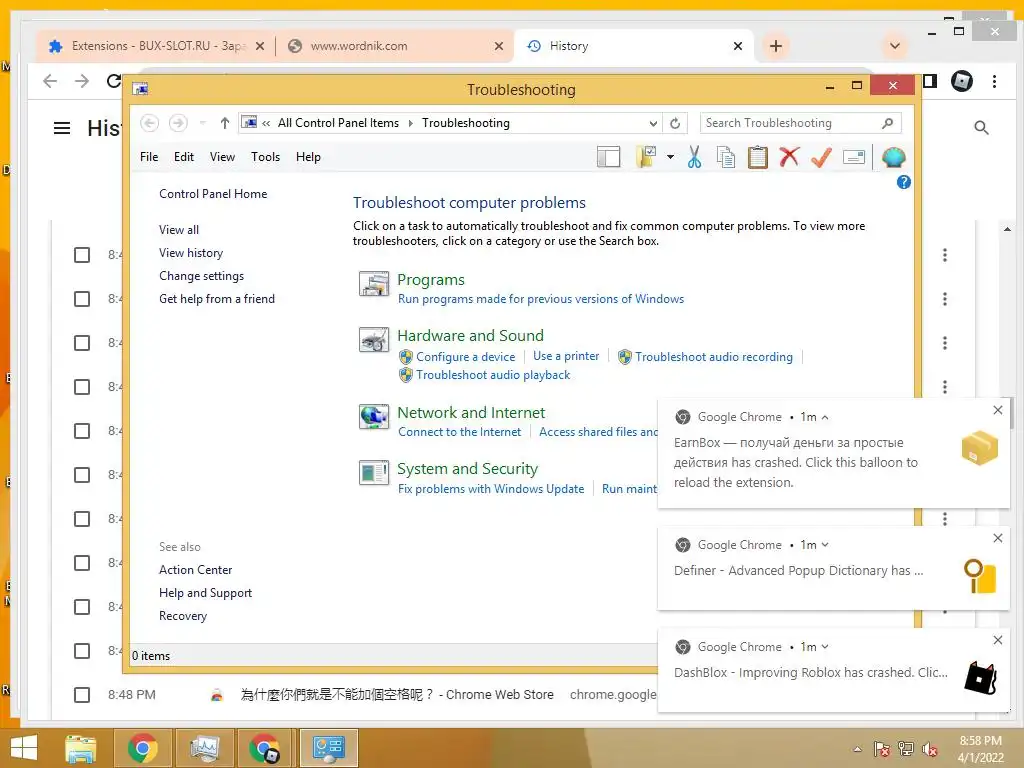Open Chrome tab search dropdown arrow
Screen dimensions: 1024x768
(x=895, y=46)
